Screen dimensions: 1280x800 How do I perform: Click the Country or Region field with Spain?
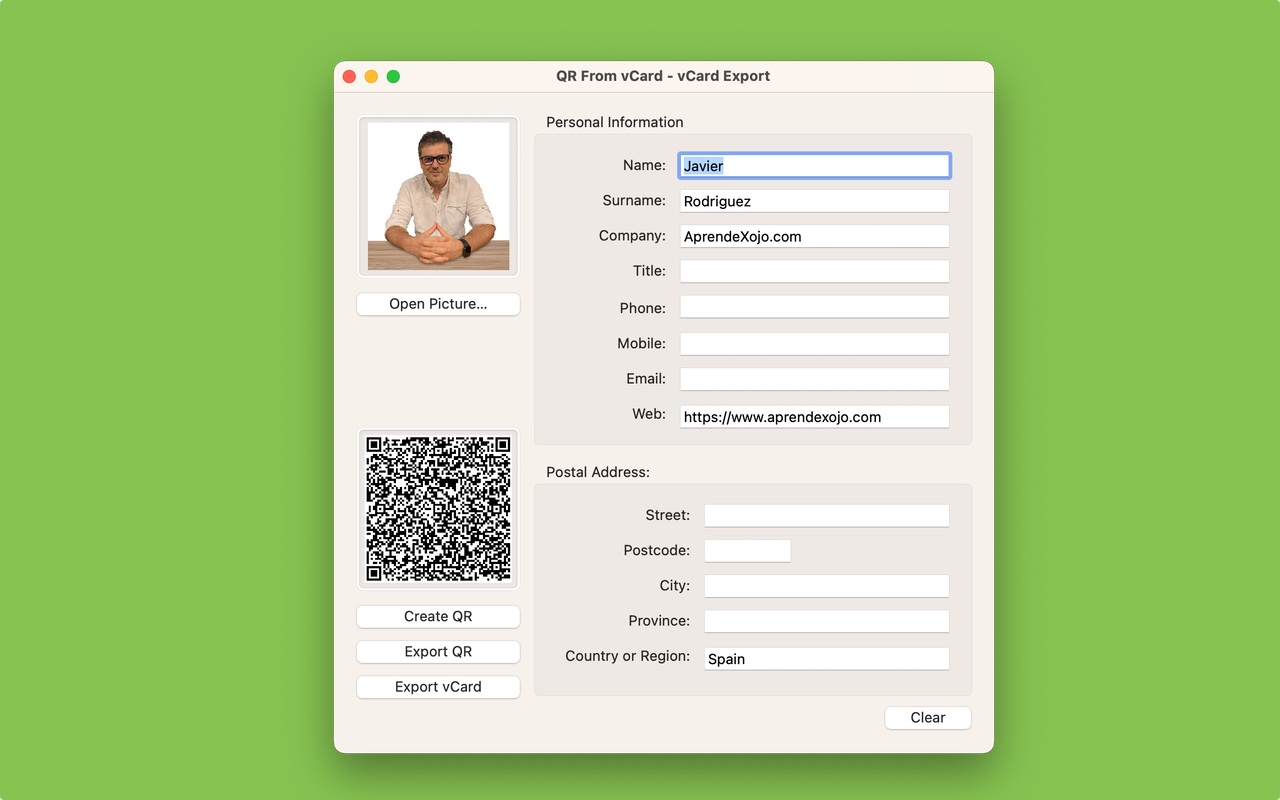[826, 658]
